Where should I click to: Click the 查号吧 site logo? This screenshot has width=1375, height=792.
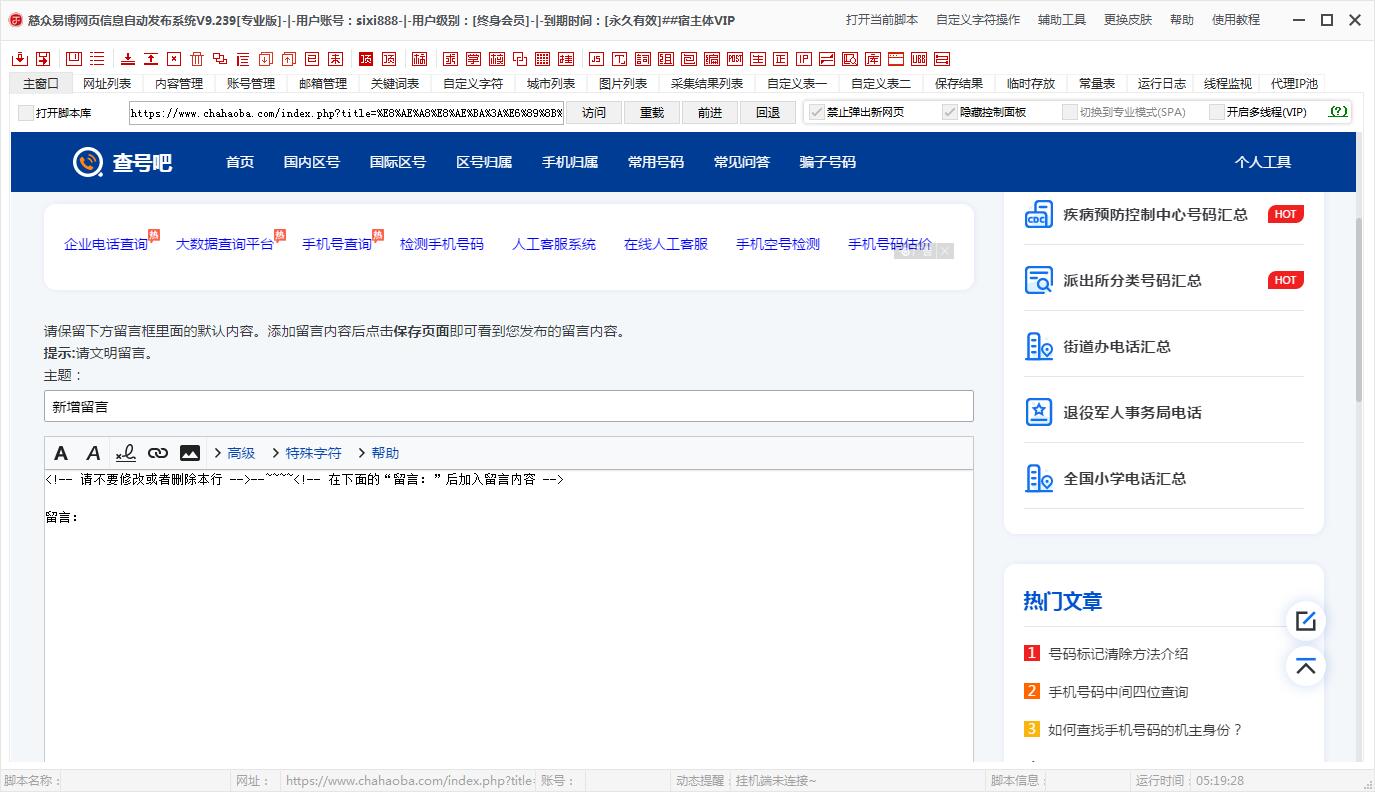[x=122, y=162]
